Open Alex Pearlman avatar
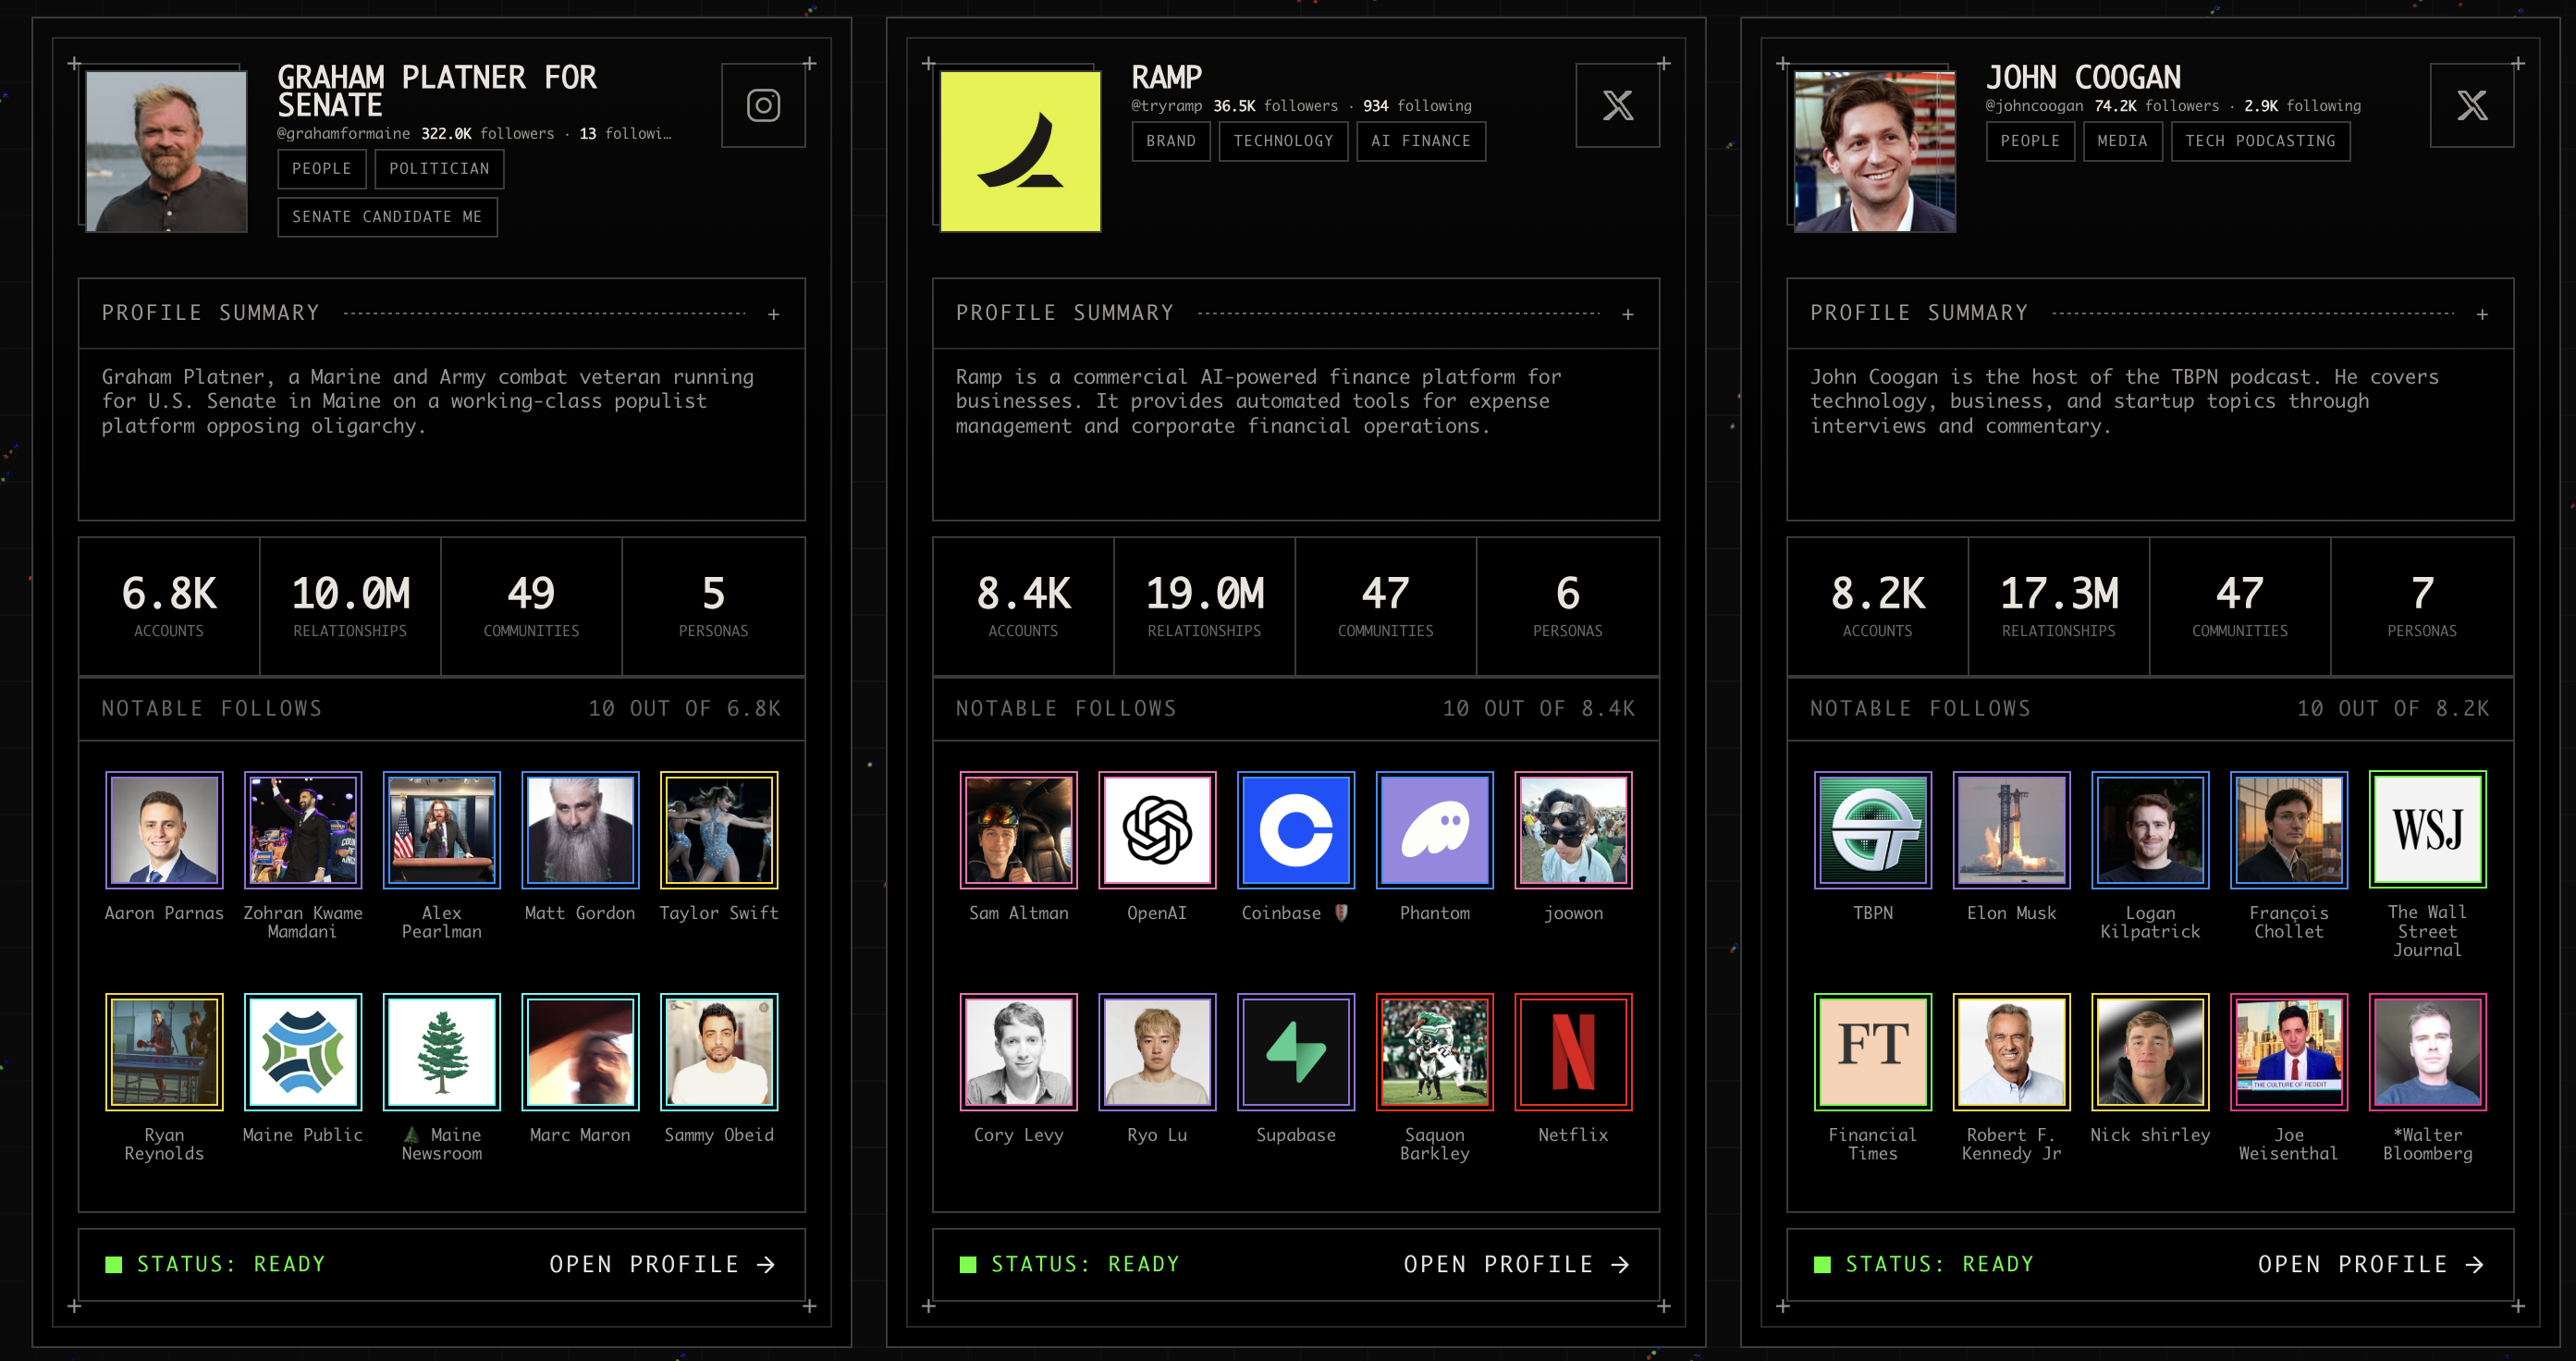The height and width of the screenshot is (1361, 2576). coord(441,830)
